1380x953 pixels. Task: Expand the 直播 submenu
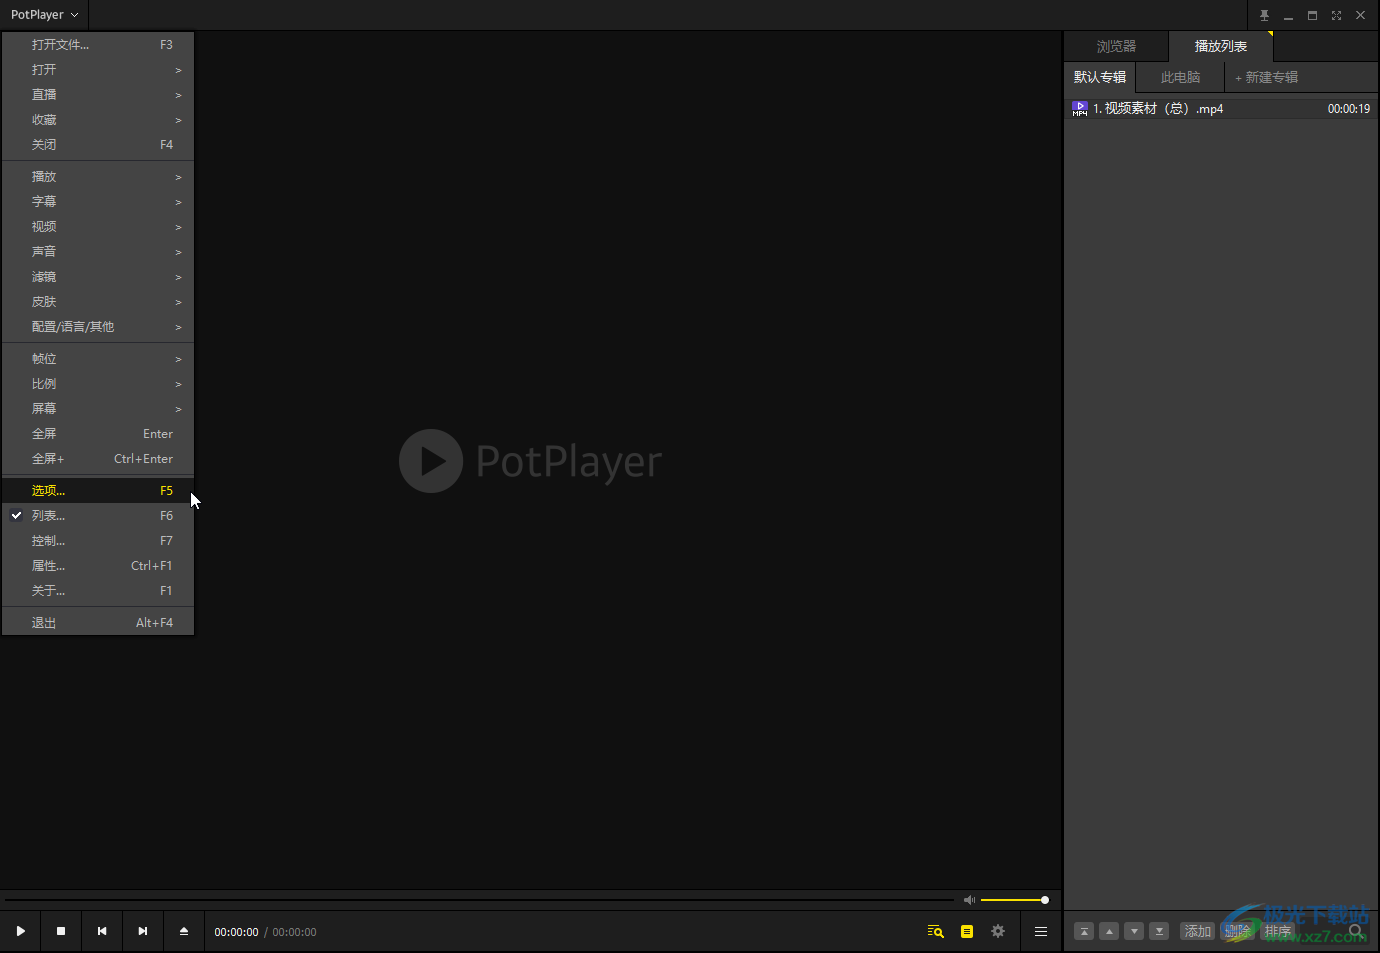coord(98,95)
